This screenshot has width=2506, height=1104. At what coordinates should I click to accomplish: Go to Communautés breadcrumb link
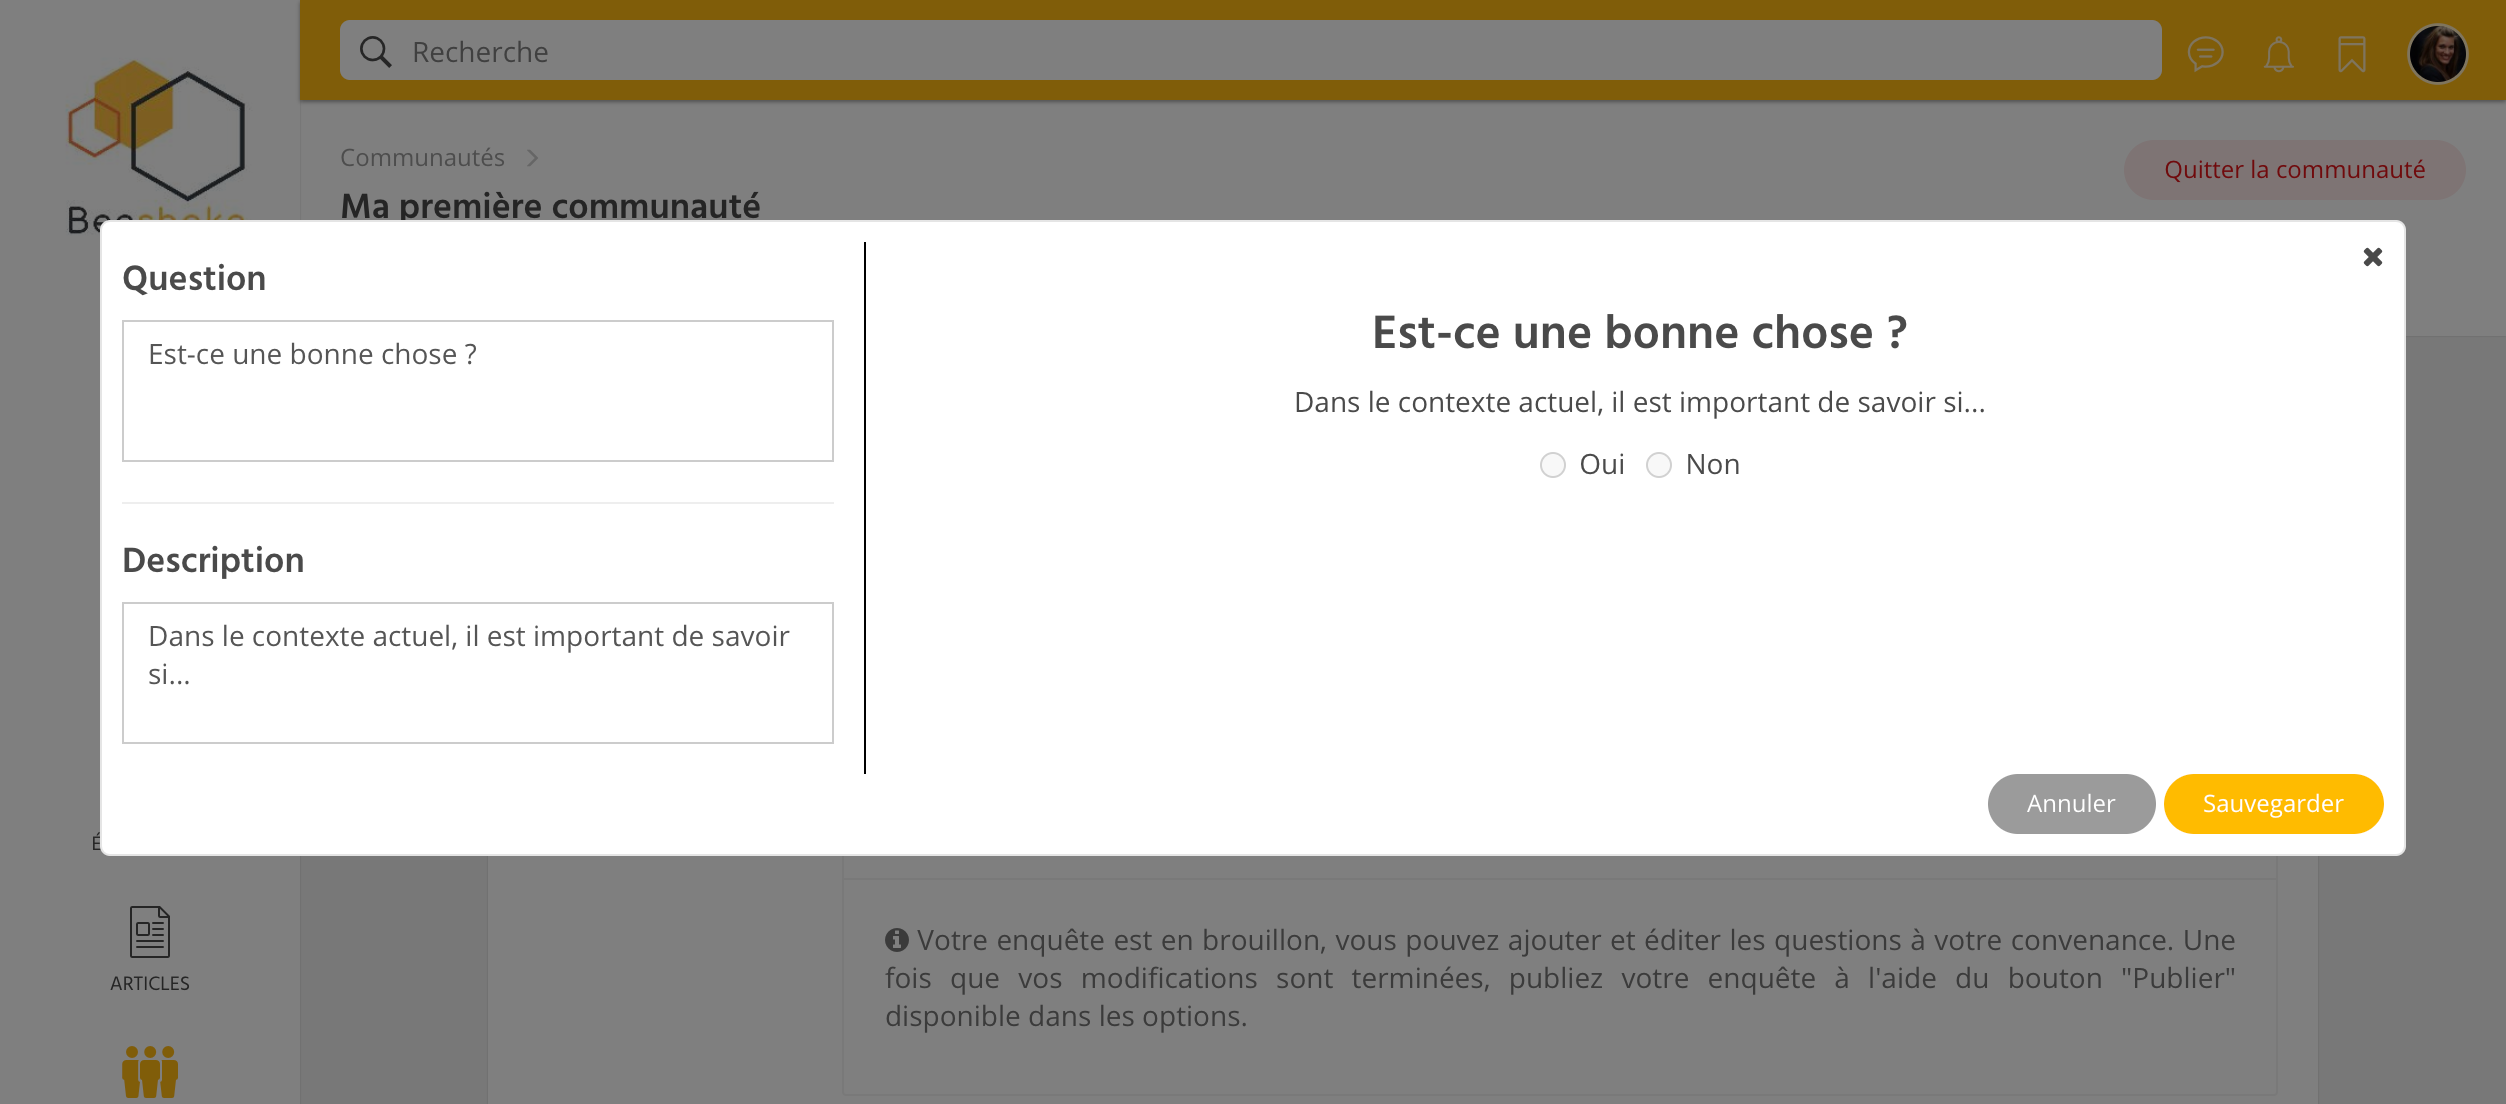(422, 158)
